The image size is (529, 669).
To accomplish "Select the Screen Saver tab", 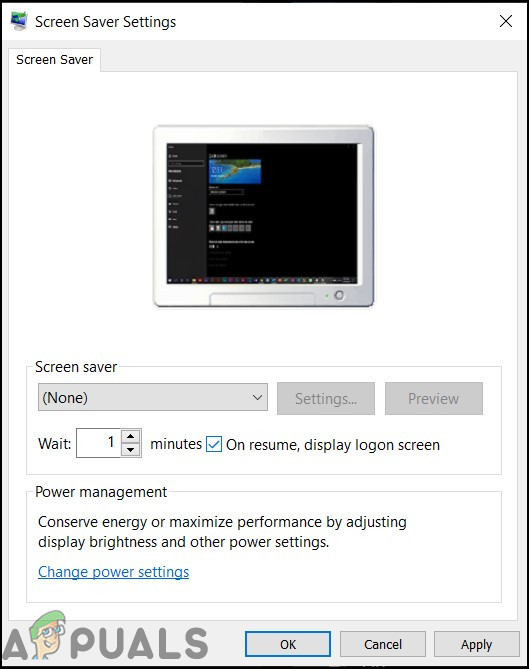I will point(55,60).
